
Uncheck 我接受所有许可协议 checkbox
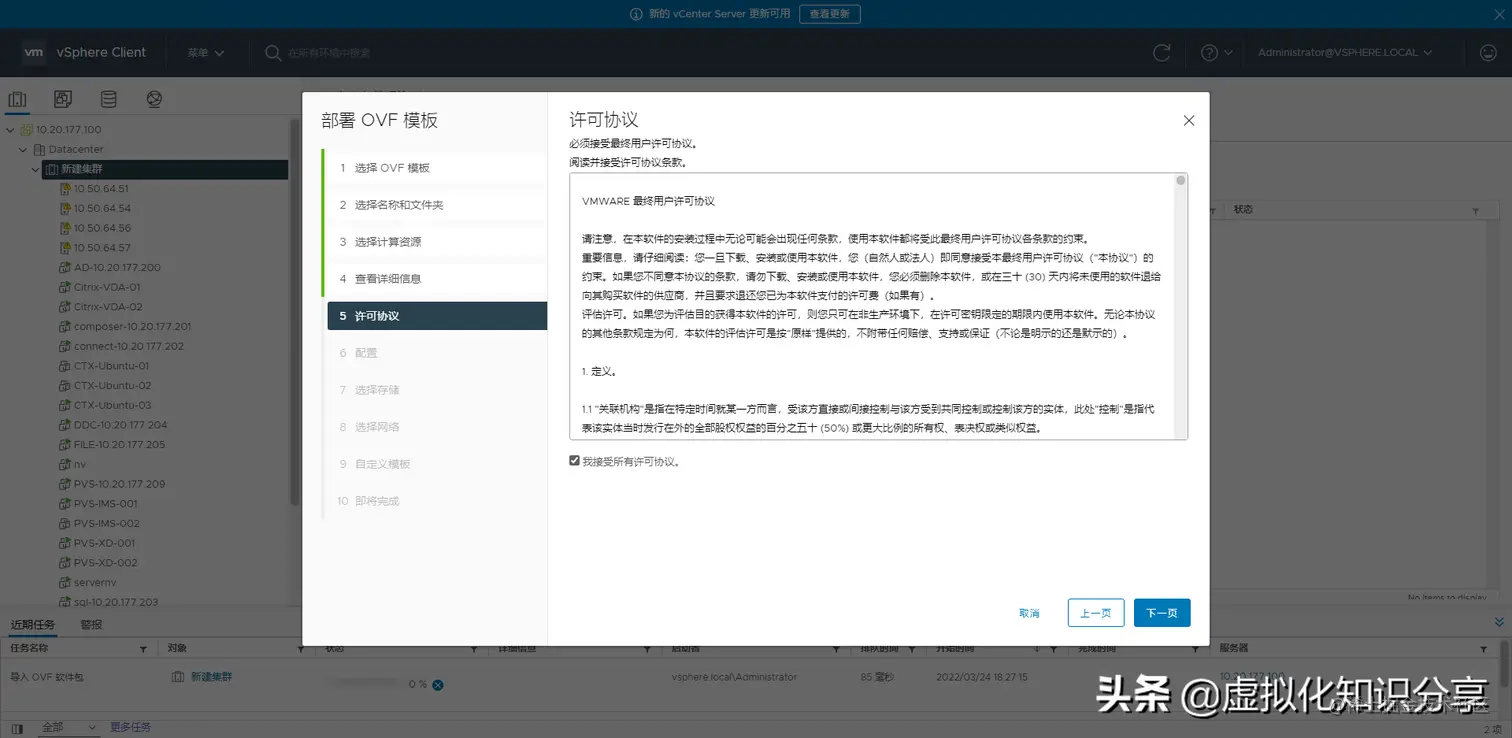pos(574,460)
